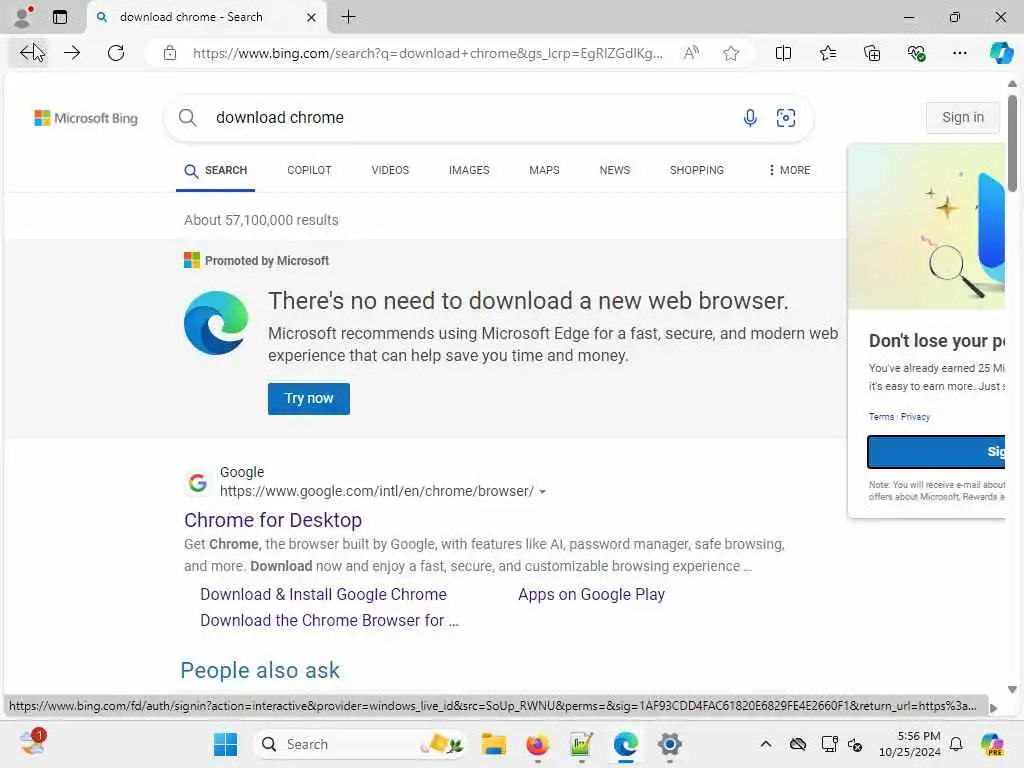Open Download the Chrome Browser for link
Viewport: 1024px width, 768px height.
point(329,620)
